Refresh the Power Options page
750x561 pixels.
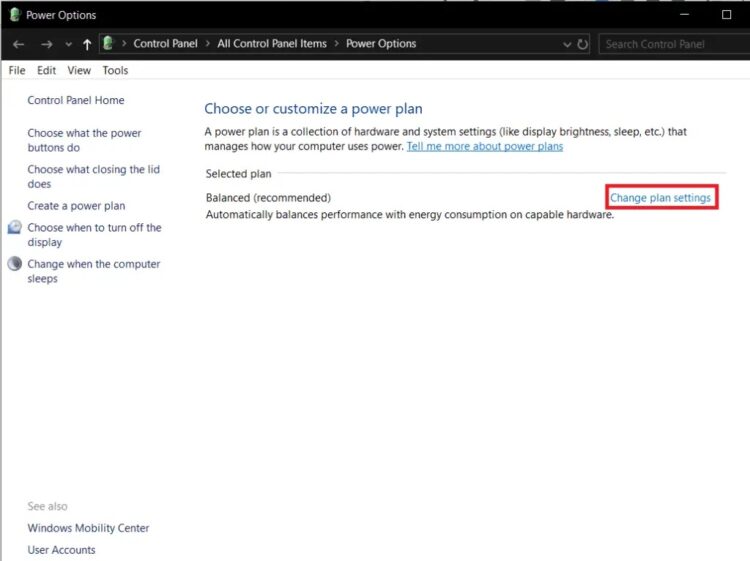583,44
